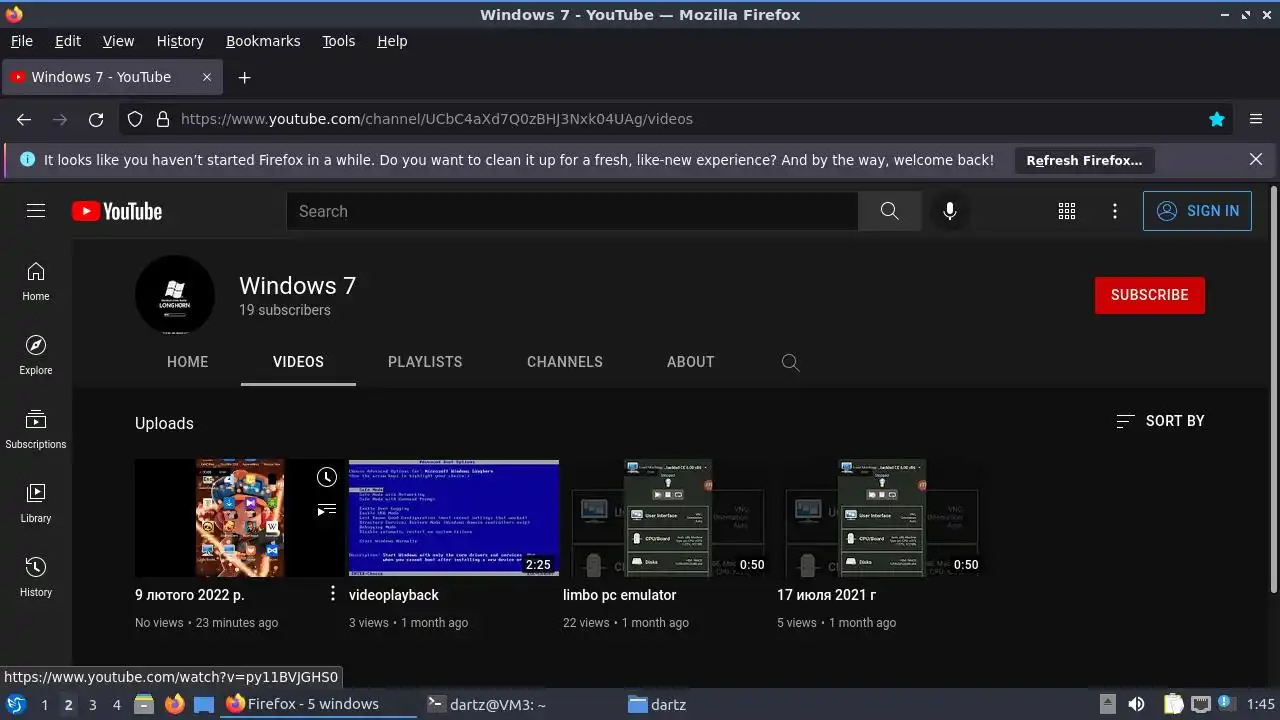Open the 9 лютого 2022 р. thumbnail

coord(240,518)
